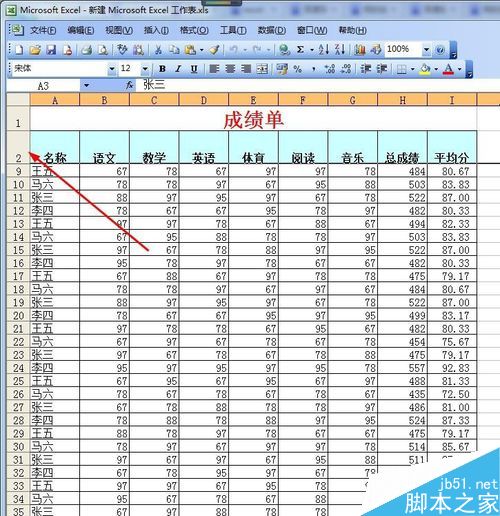Open the 宋体 font name dropdown
Viewport: 500px width, 516px height.
pyautogui.click(x=112, y=69)
